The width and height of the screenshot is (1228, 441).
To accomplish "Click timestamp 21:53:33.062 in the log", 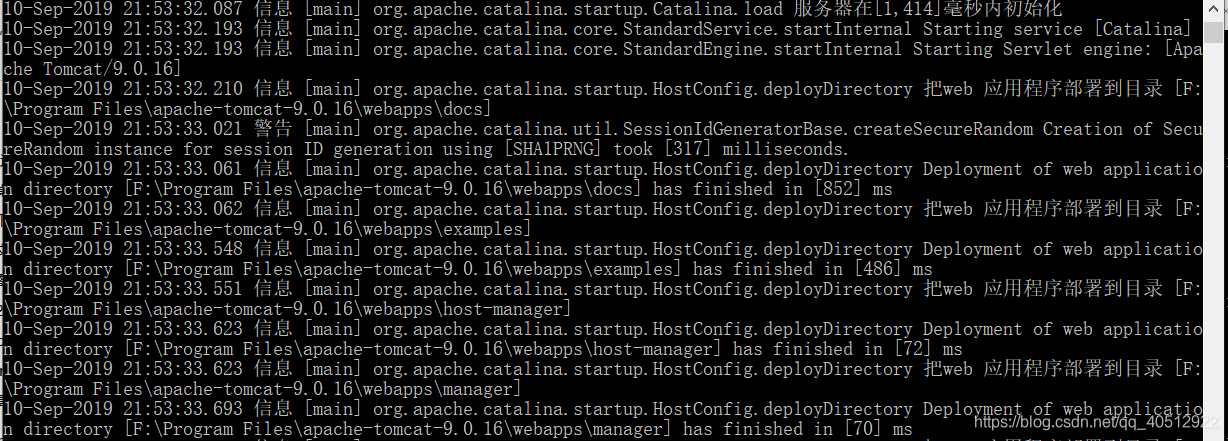I will [183, 209].
